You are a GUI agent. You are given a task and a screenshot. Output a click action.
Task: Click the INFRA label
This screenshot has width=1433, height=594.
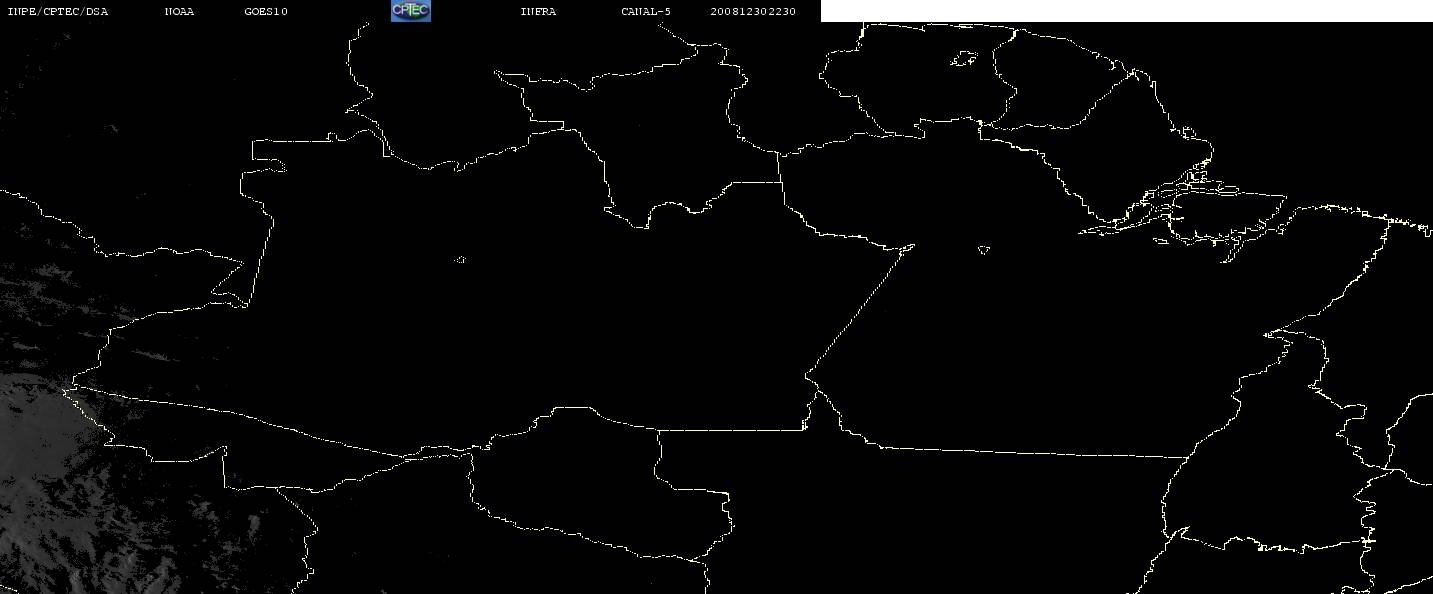[538, 12]
